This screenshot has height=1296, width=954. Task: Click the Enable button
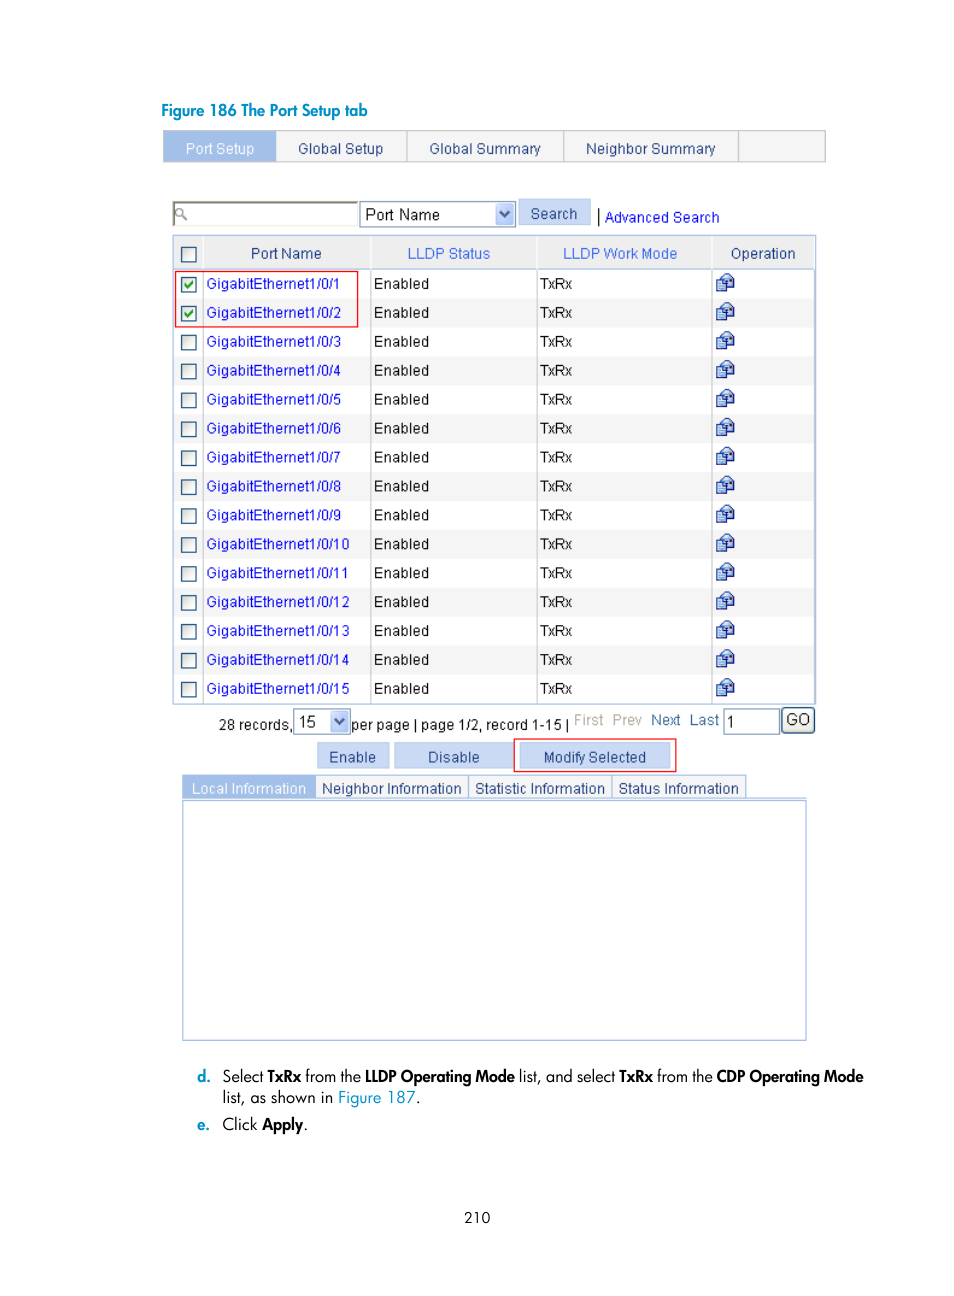pos(353,757)
